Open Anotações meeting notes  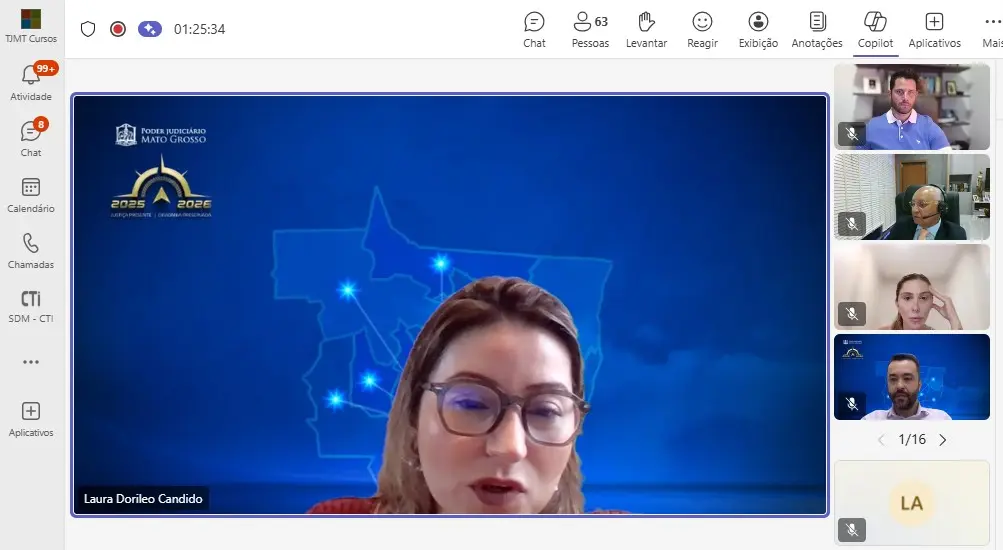(817, 29)
